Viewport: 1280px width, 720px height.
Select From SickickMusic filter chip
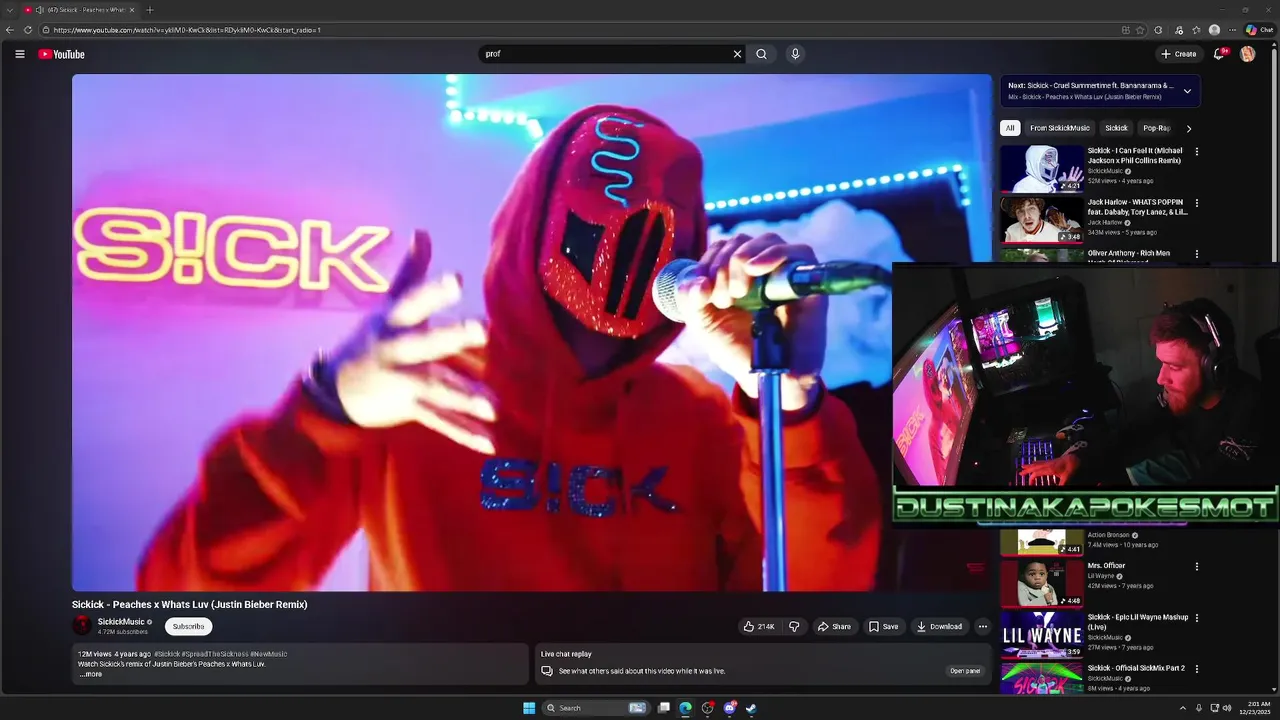coord(1060,128)
